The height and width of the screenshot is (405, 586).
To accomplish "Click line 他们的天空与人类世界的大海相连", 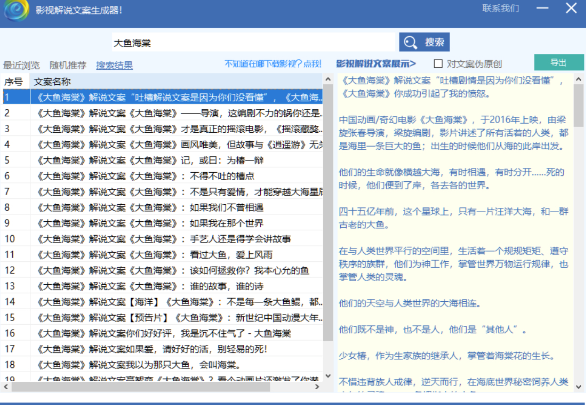I will tap(410, 303).
